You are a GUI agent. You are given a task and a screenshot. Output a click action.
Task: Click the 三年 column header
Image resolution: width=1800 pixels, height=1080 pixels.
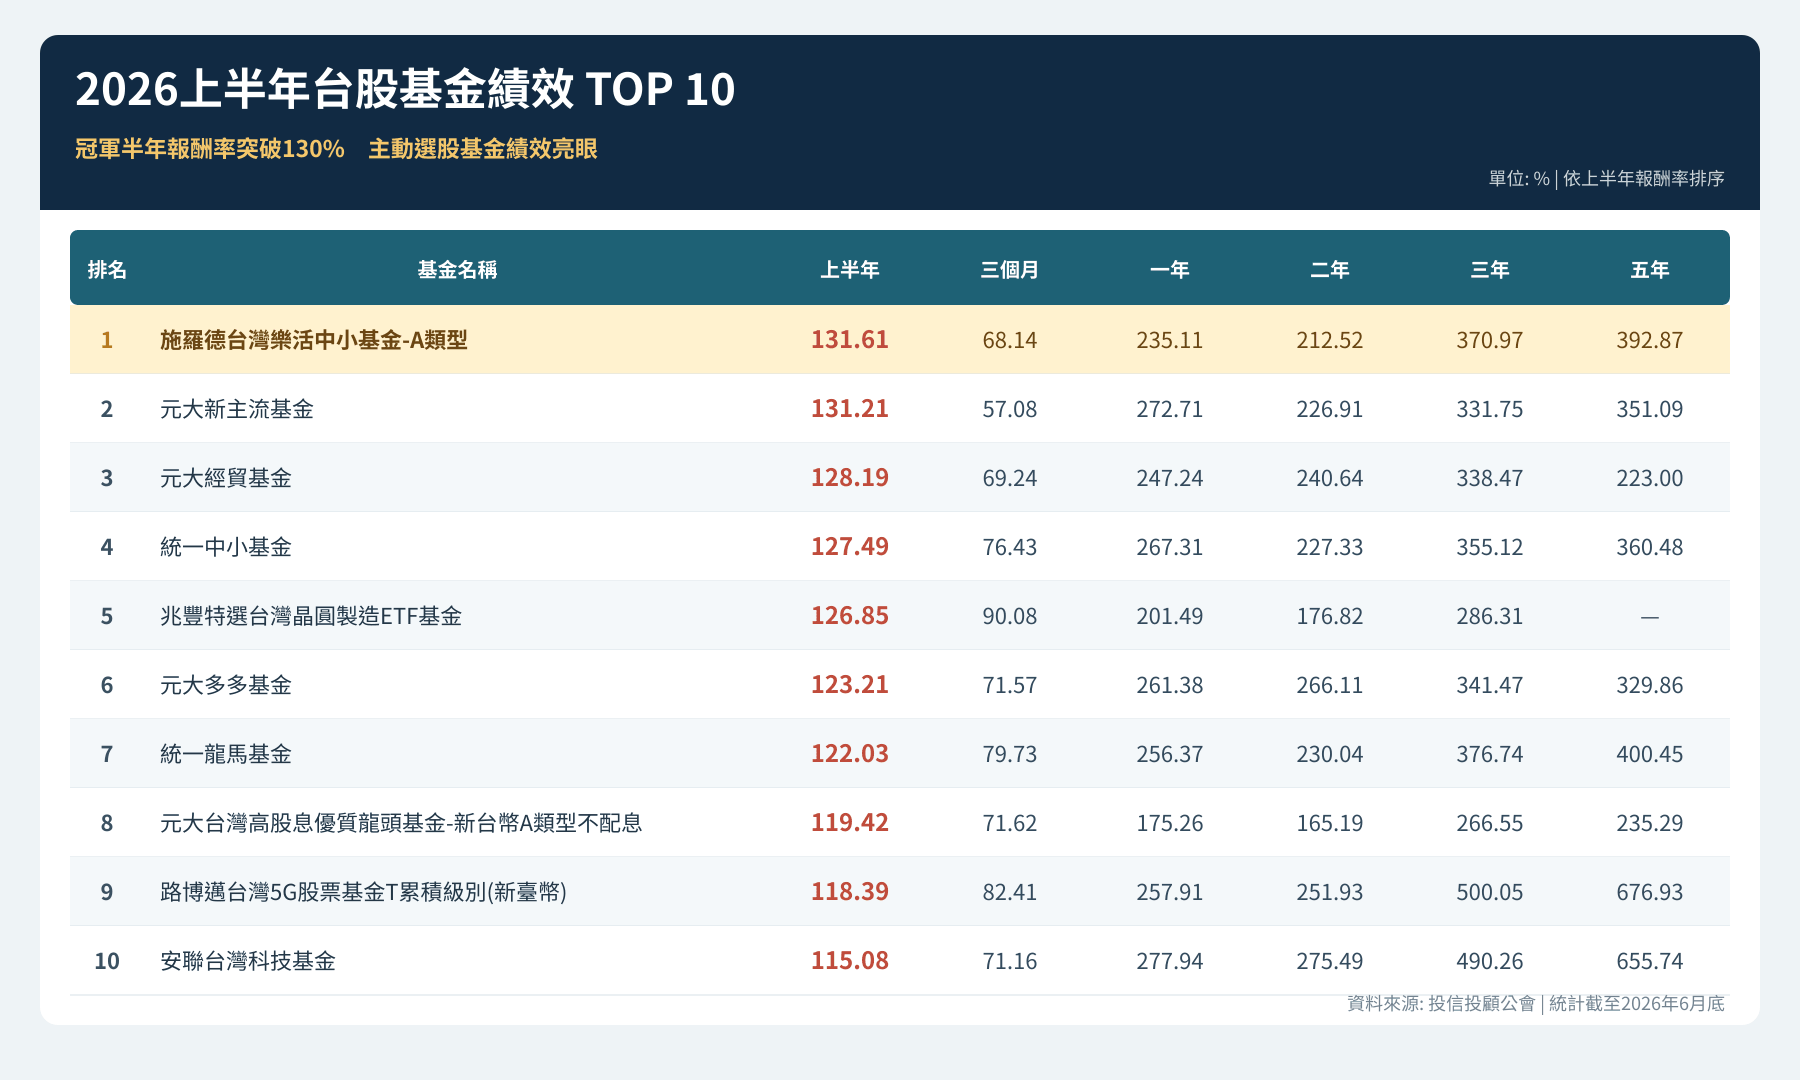coord(1490,270)
